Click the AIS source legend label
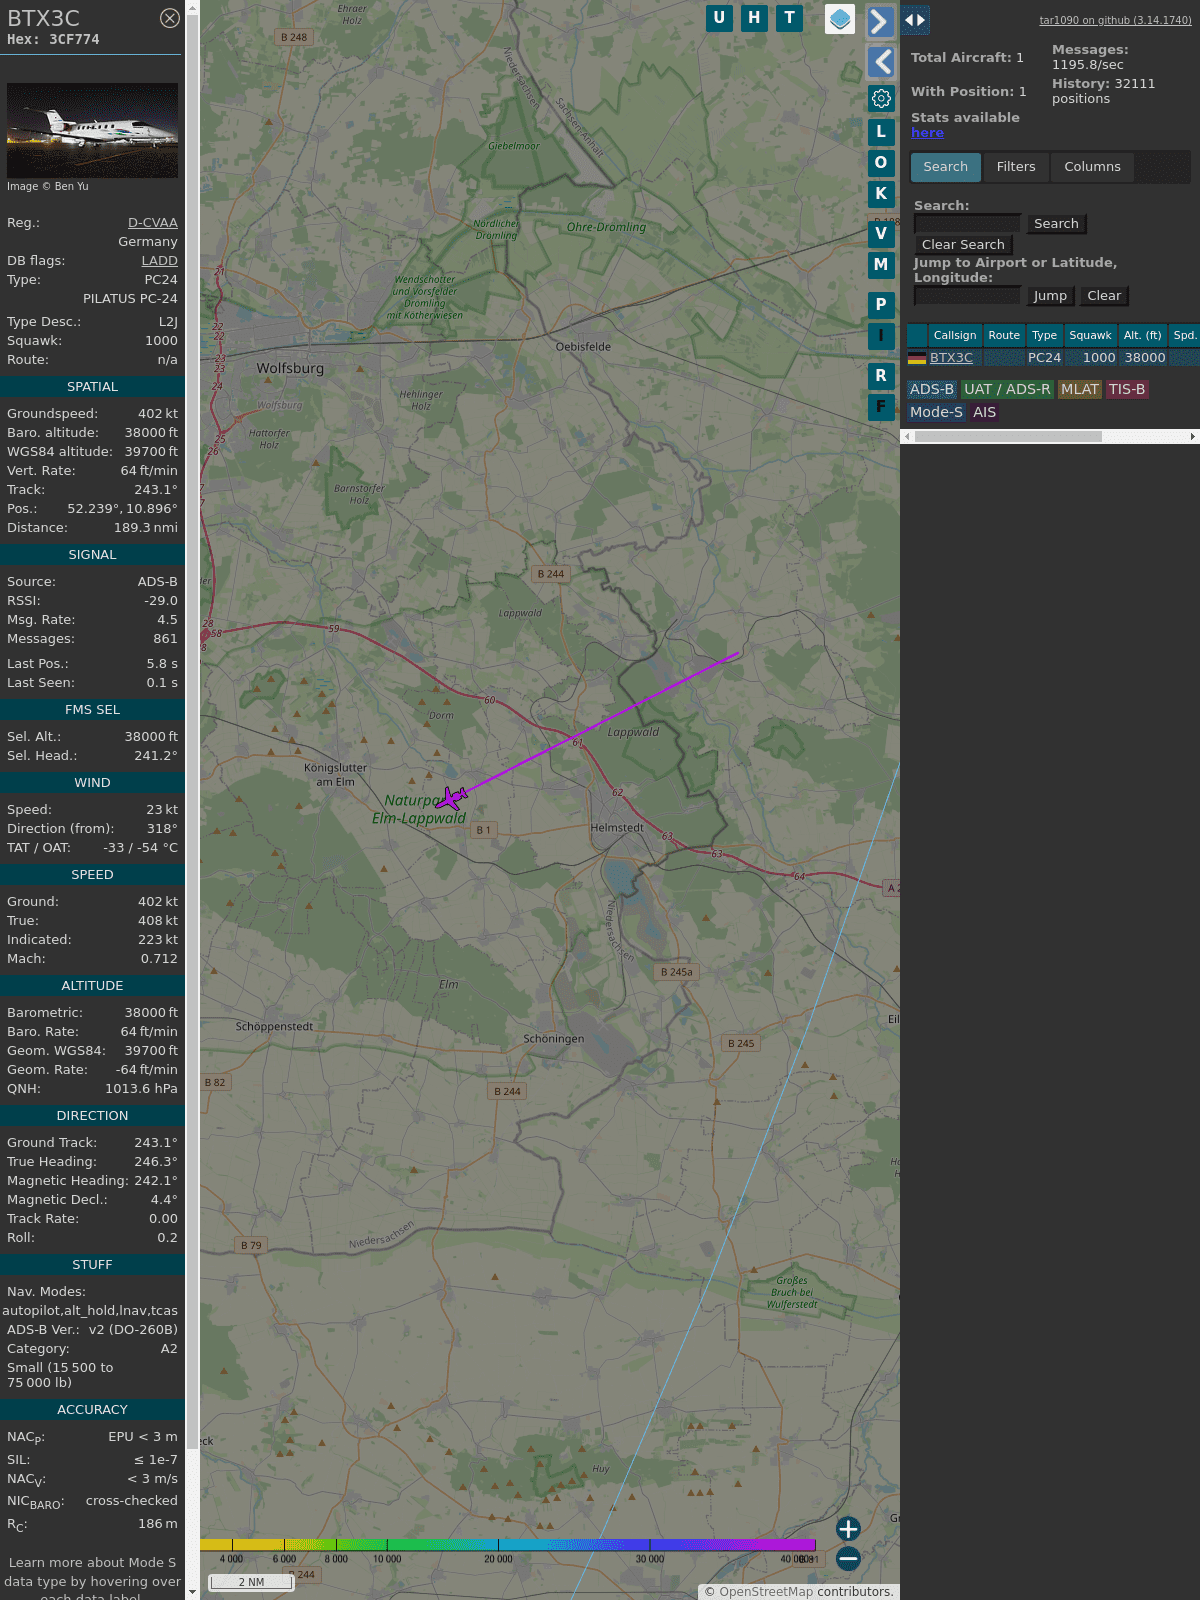1200x1600 pixels. pyautogui.click(x=985, y=412)
